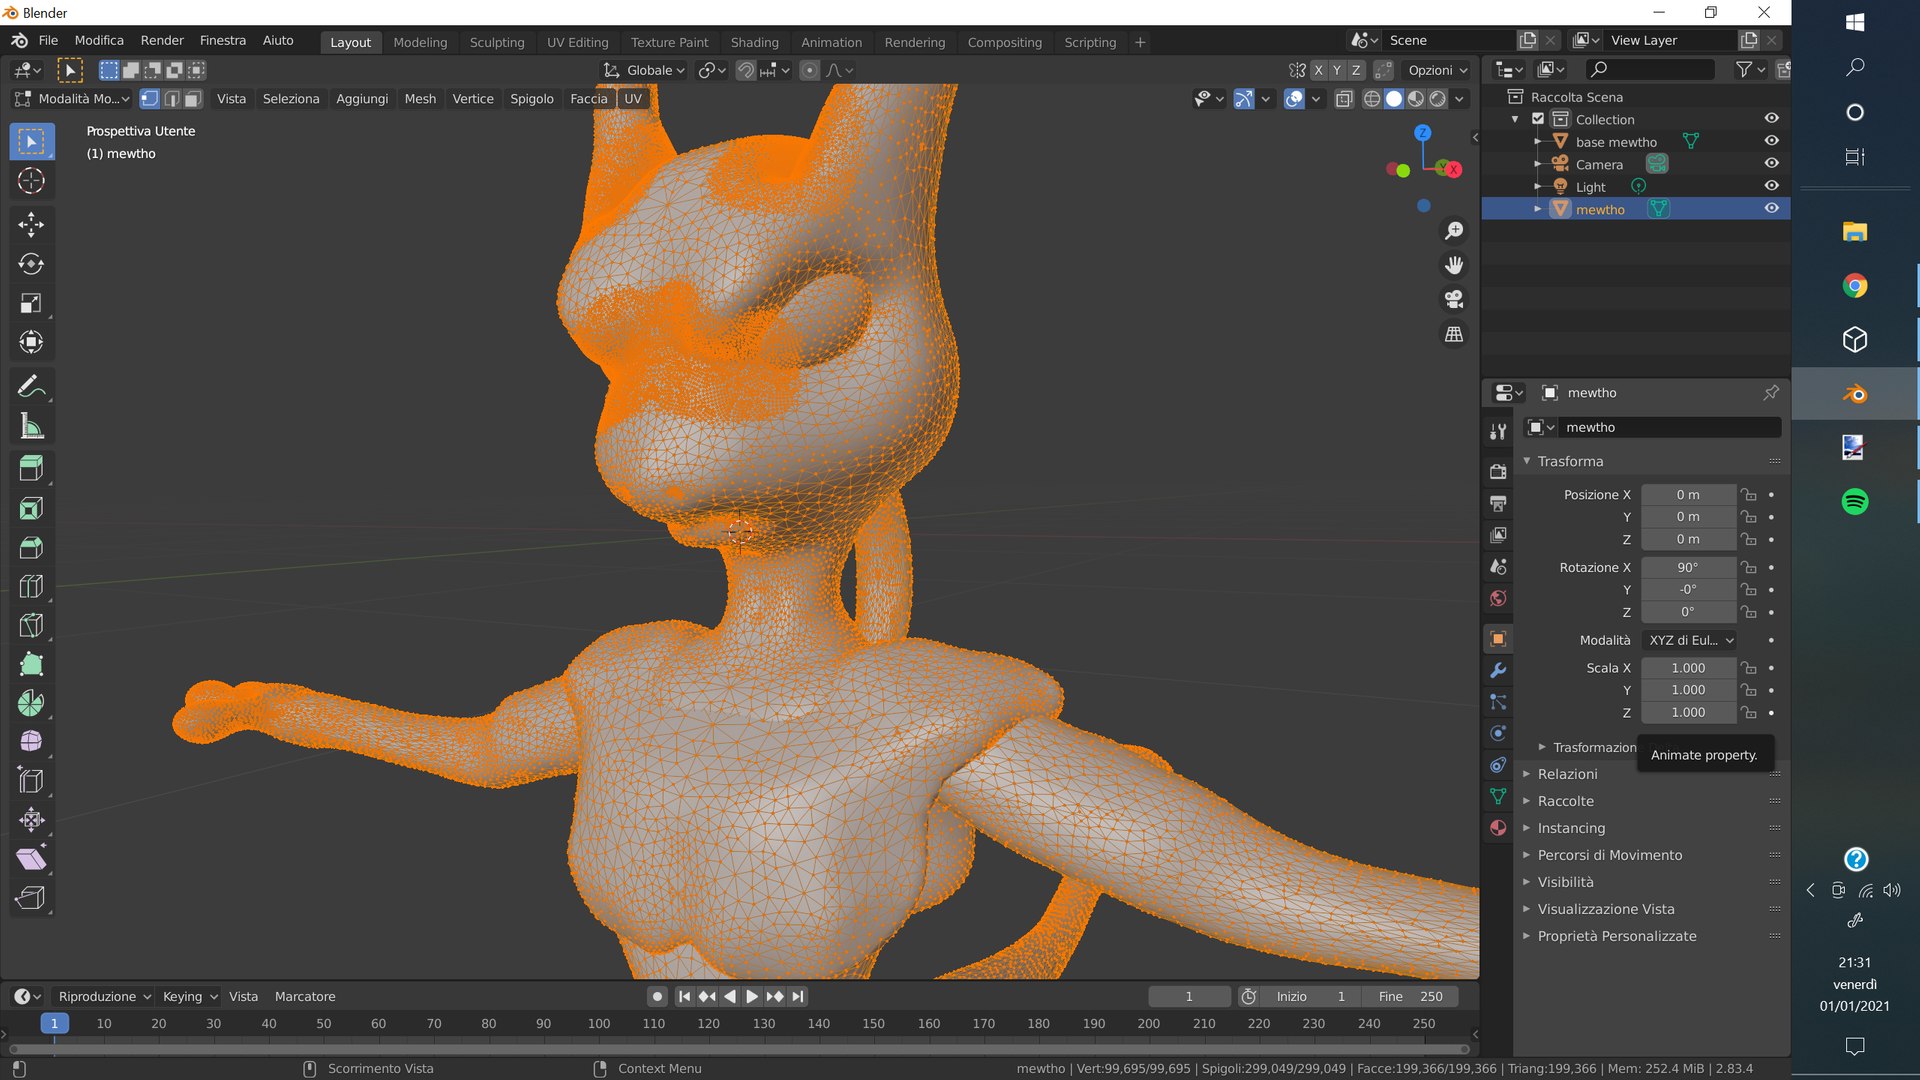Hide base mewtho object in outliner
The height and width of the screenshot is (1080, 1920).
(x=1771, y=142)
